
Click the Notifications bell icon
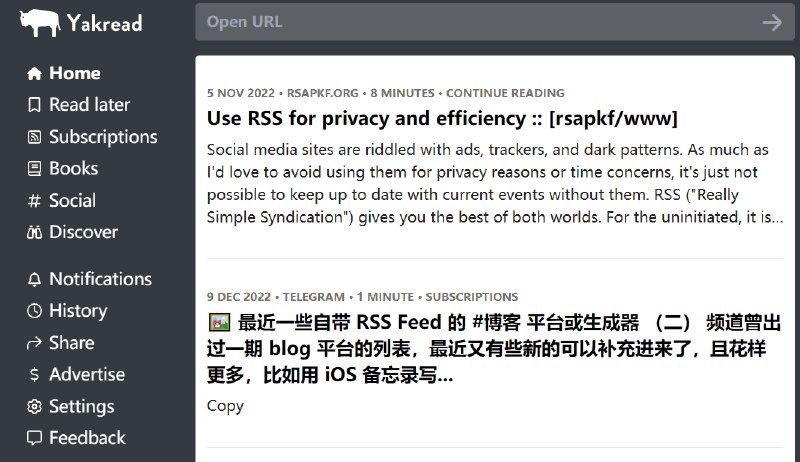[34, 279]
